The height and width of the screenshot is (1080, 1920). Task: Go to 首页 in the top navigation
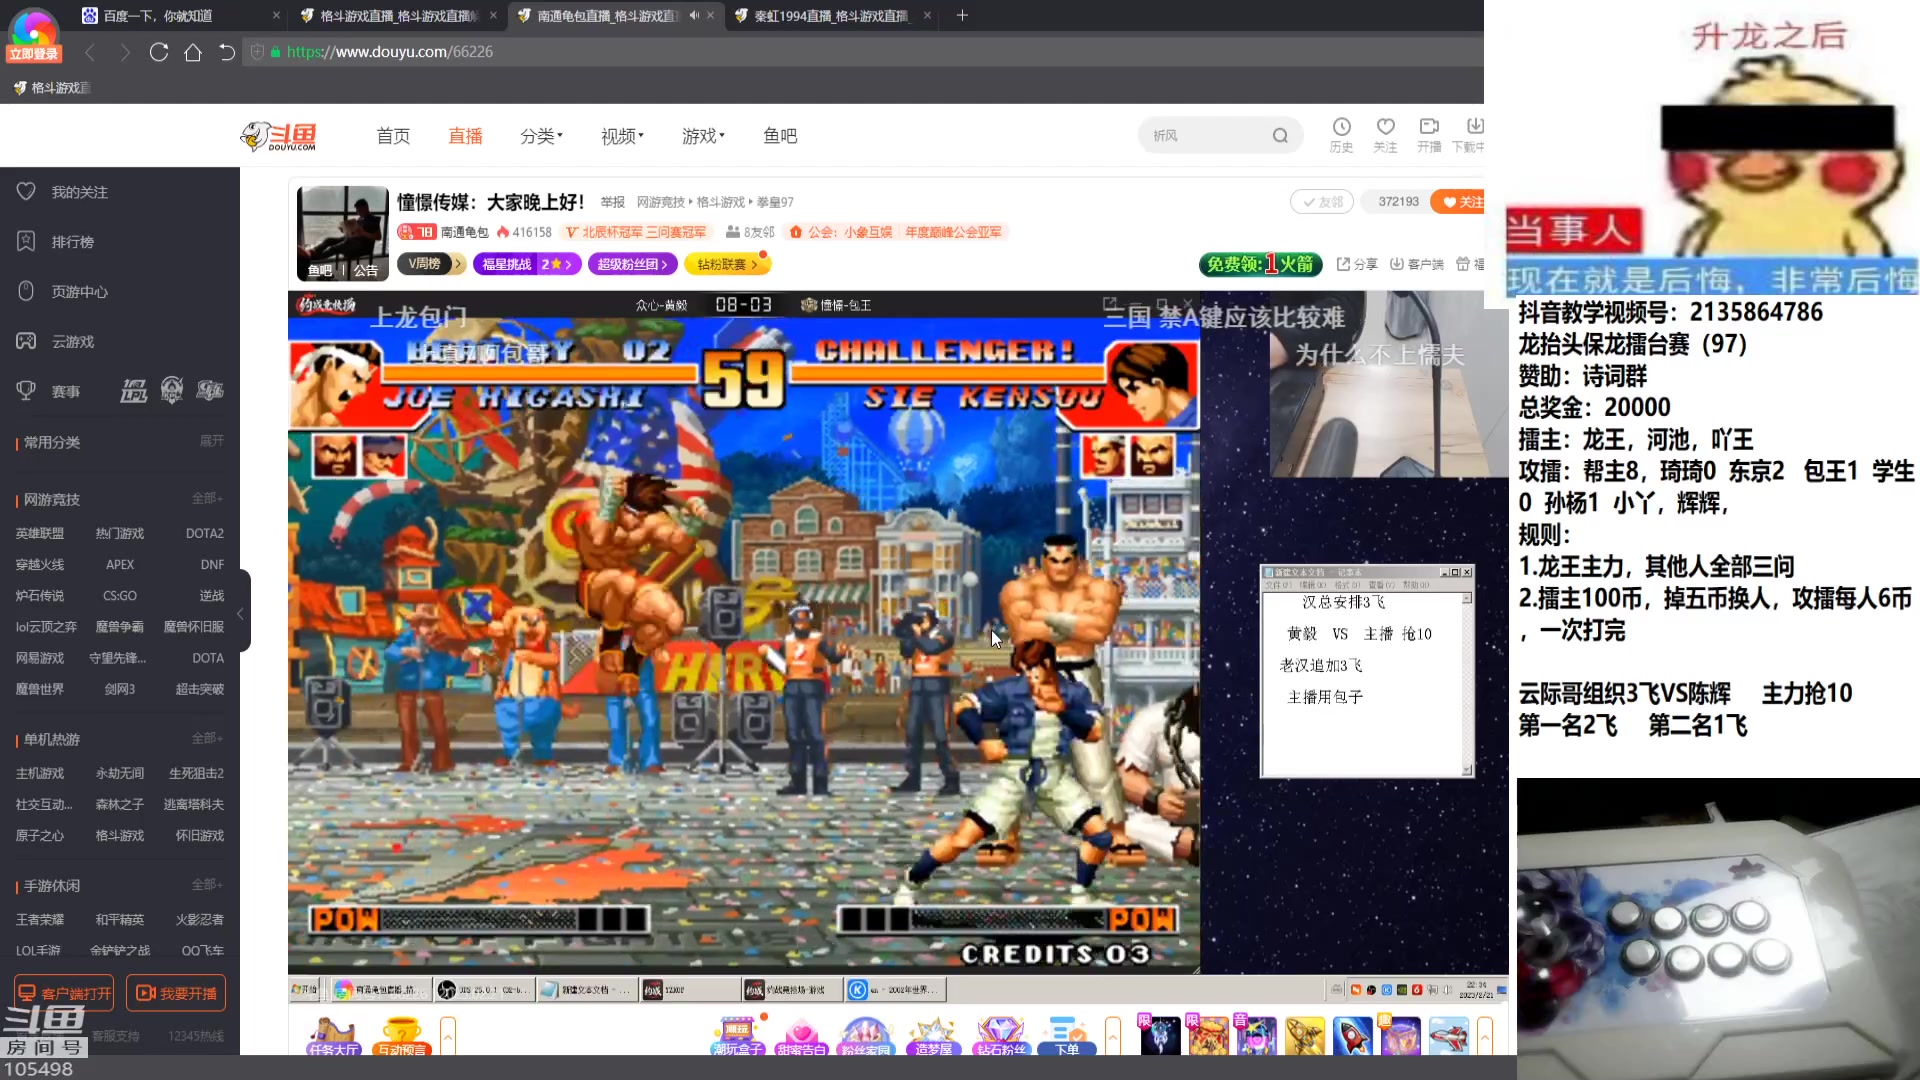pos(393,136)
